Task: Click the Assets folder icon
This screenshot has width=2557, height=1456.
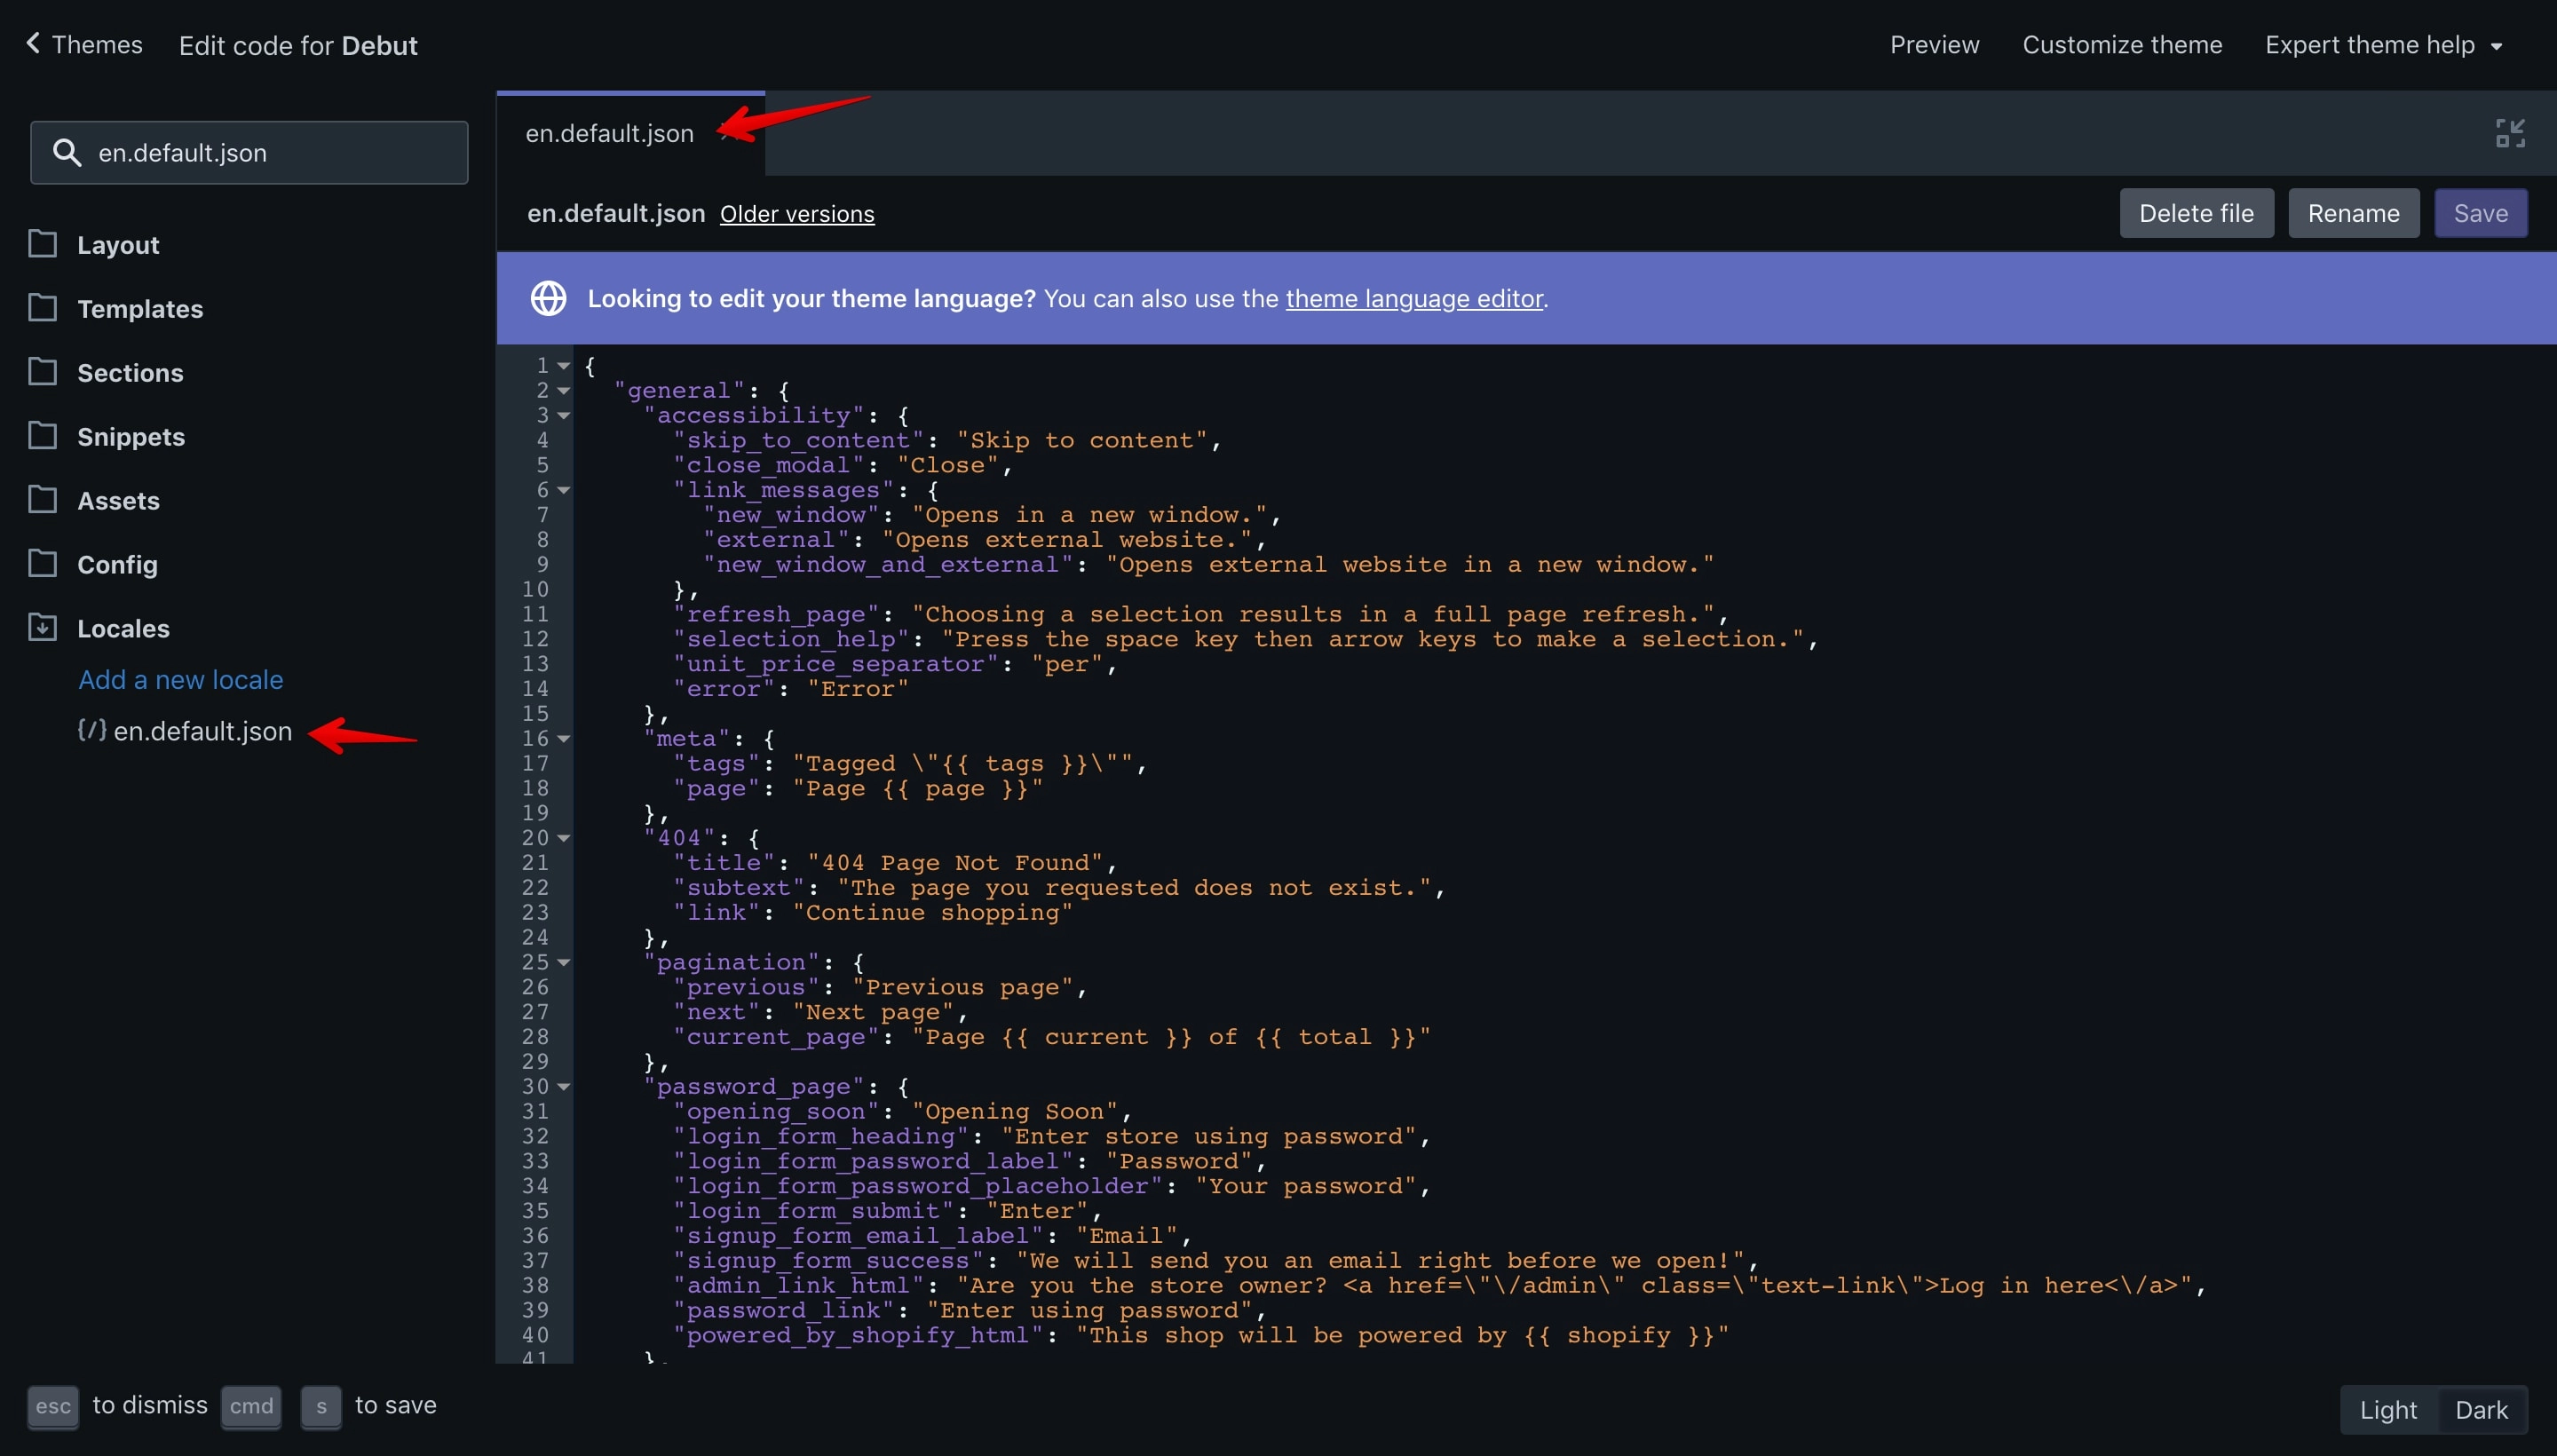Action: tap(42, 500)
